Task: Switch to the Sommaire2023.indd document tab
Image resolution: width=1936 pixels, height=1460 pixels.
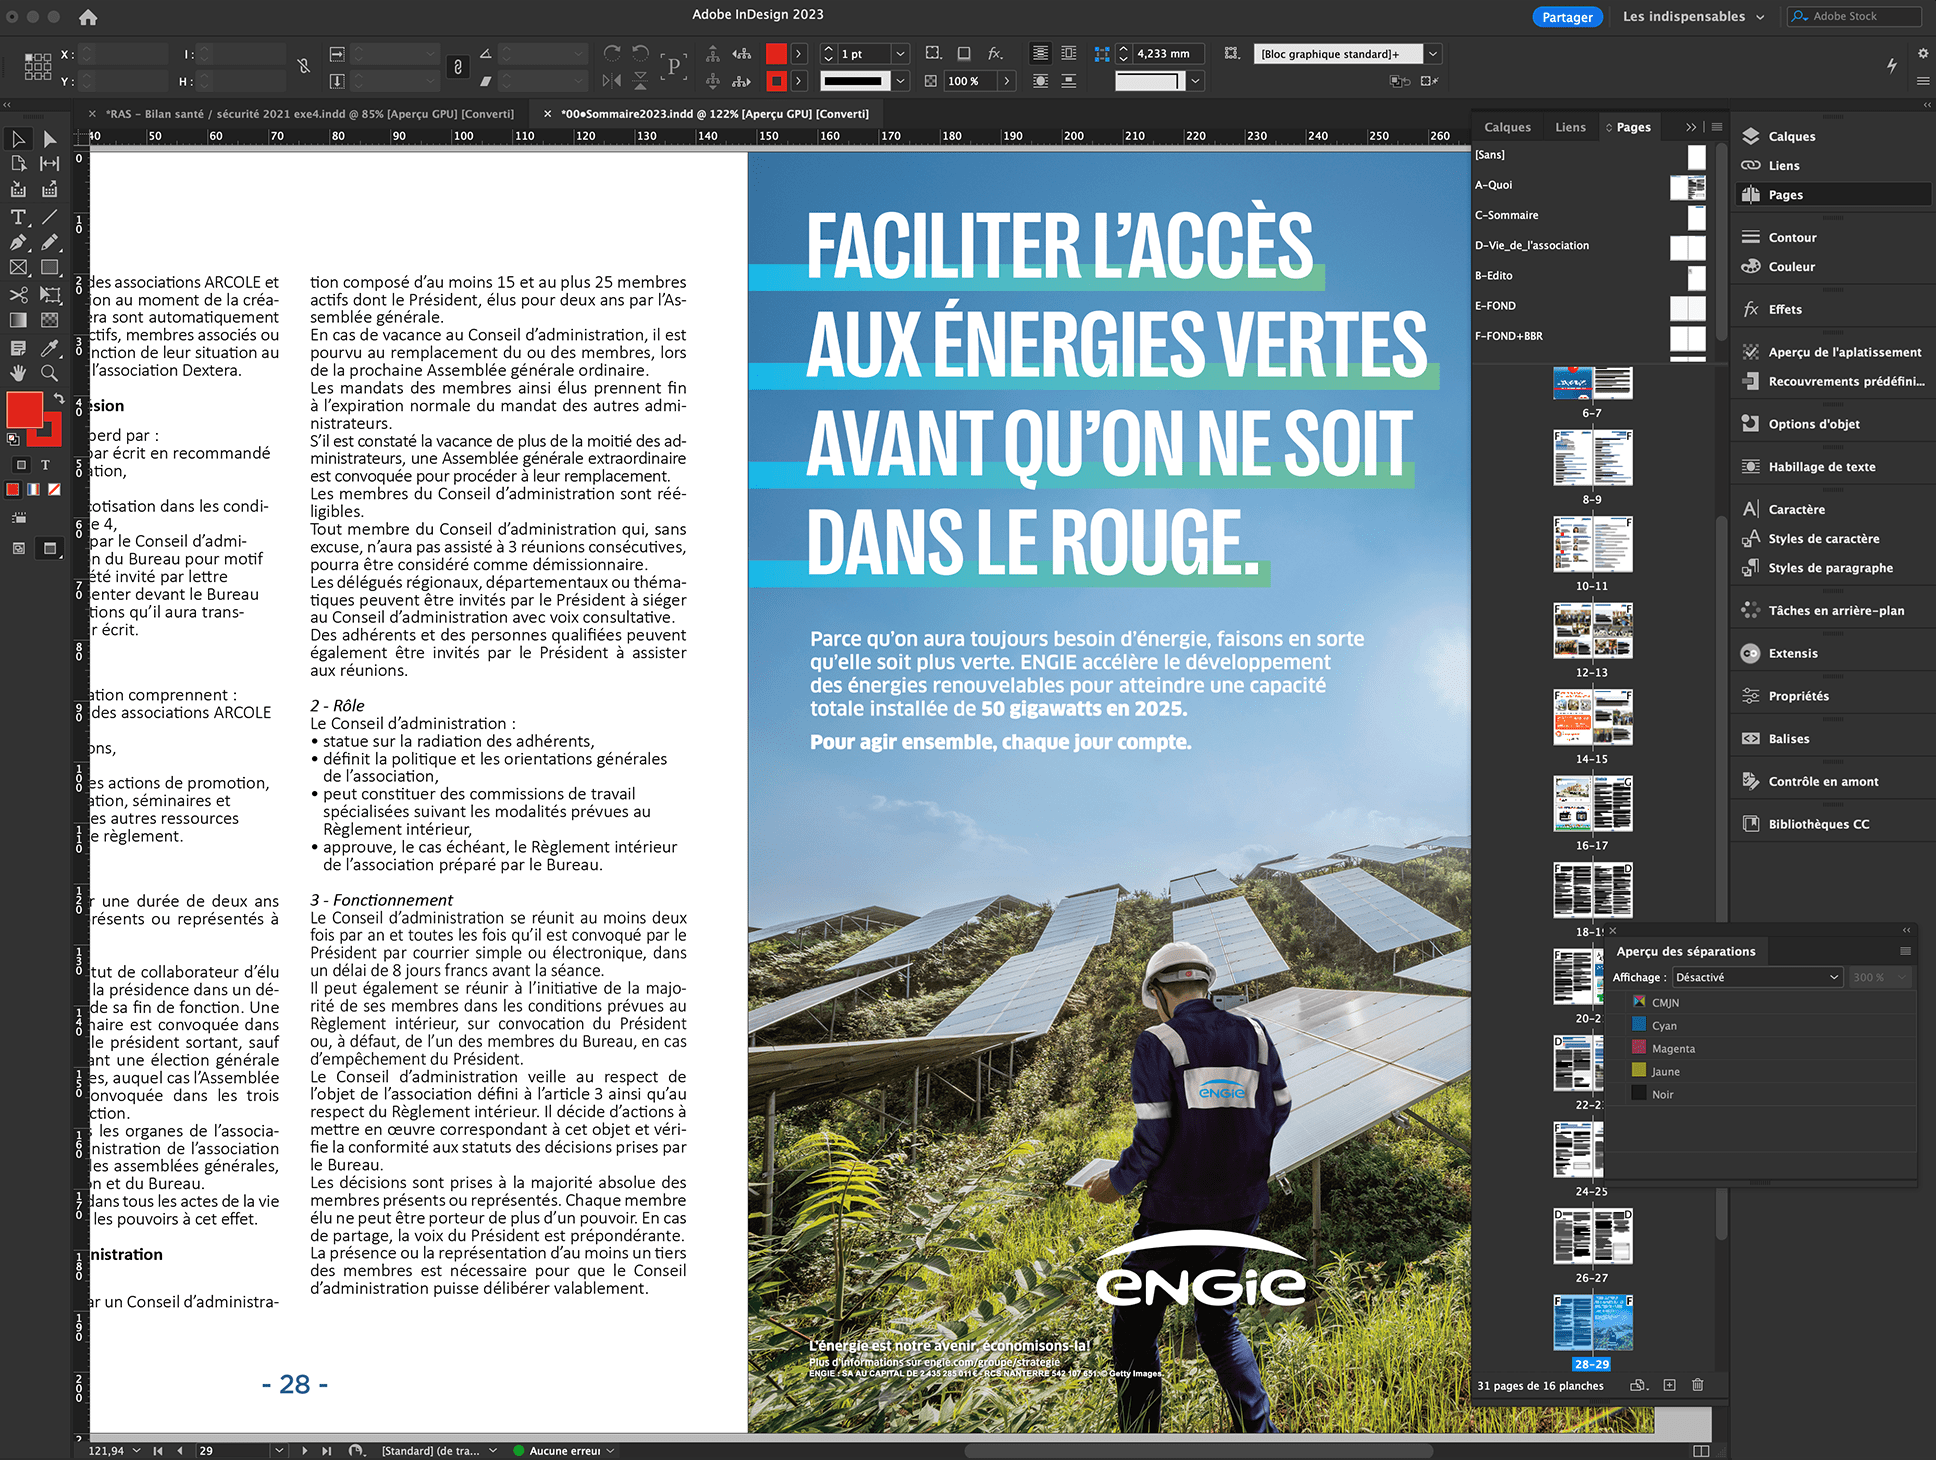Action: 714,114
